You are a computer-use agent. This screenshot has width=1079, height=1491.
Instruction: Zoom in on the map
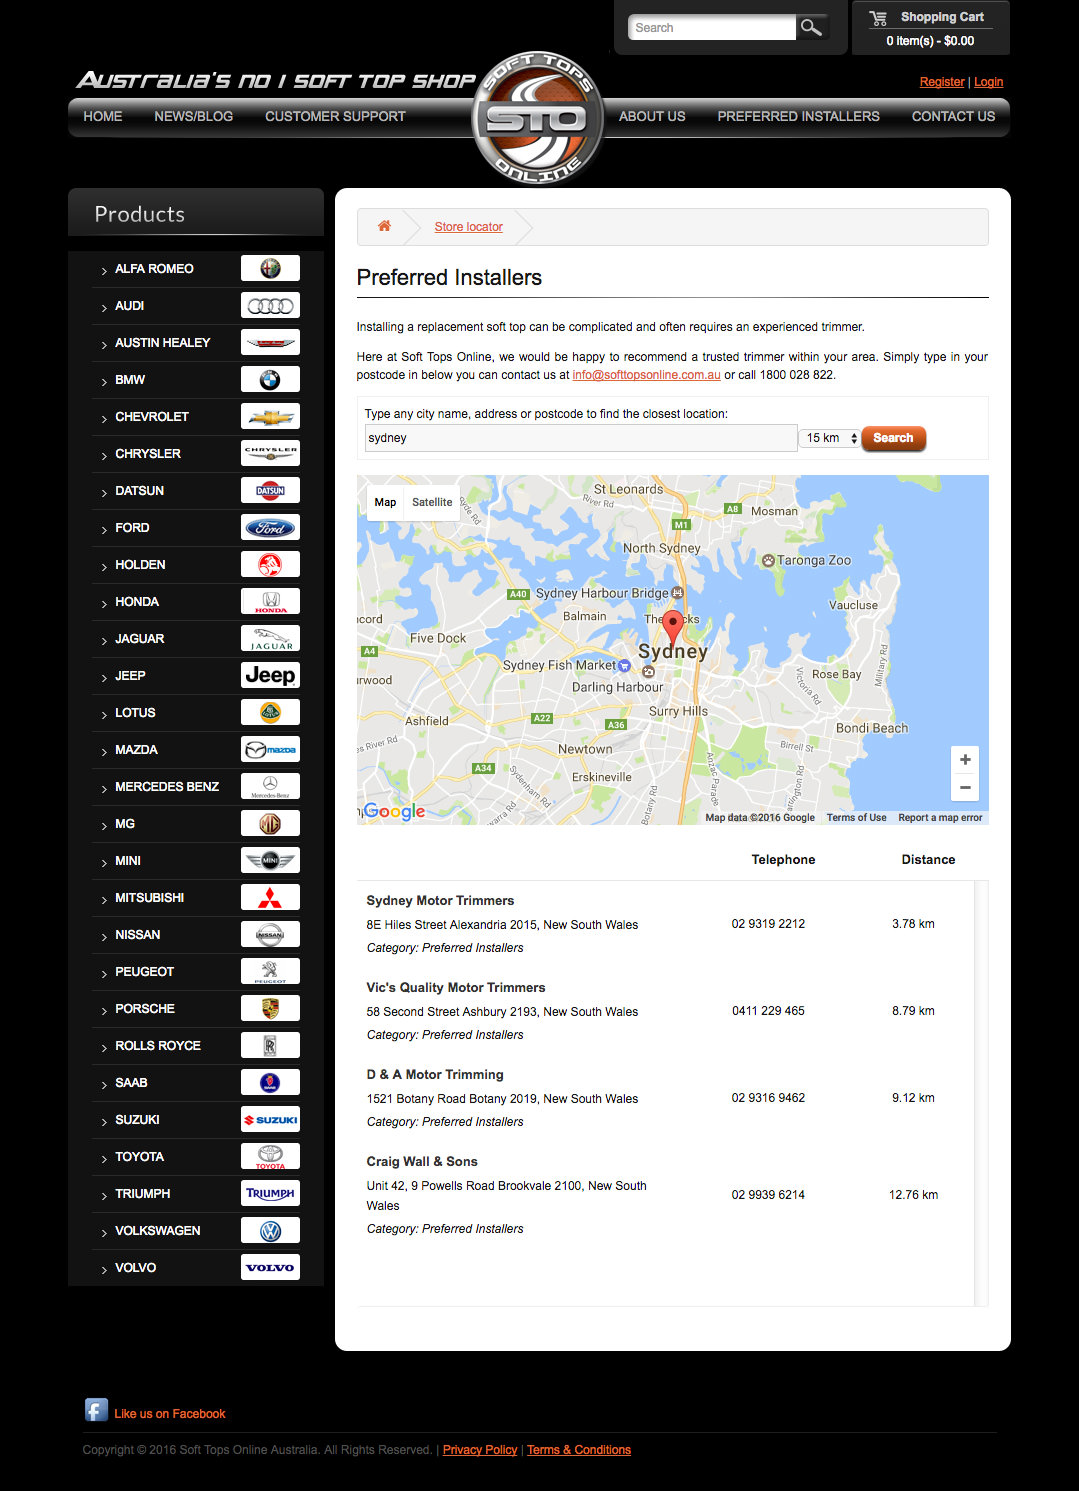click(x=964, y=760)
